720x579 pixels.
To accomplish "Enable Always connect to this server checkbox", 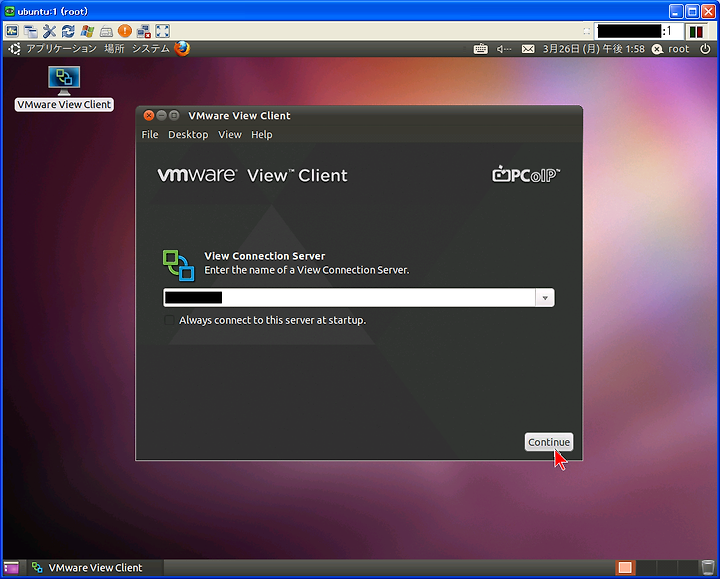I will pos(169,320).
